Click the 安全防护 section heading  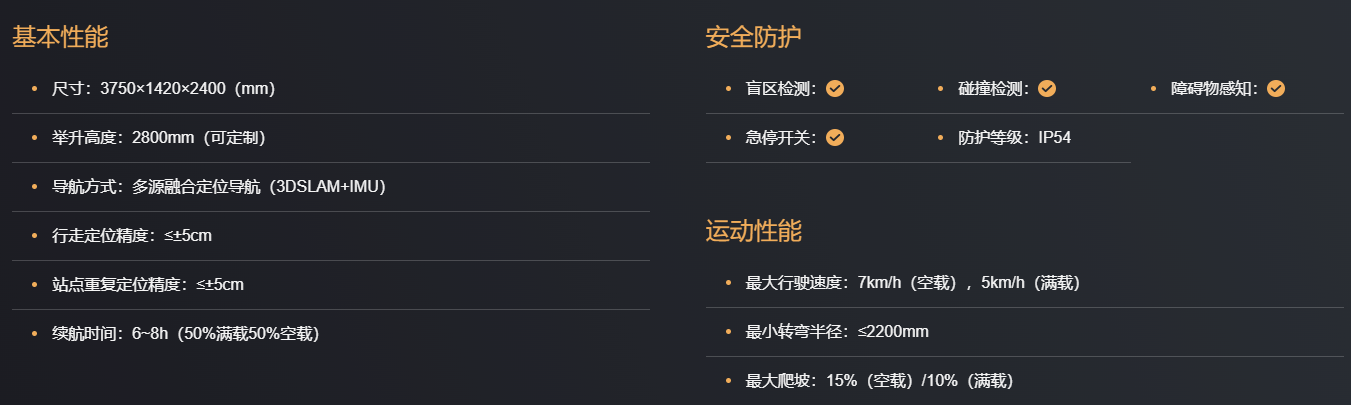click(753, 38)
